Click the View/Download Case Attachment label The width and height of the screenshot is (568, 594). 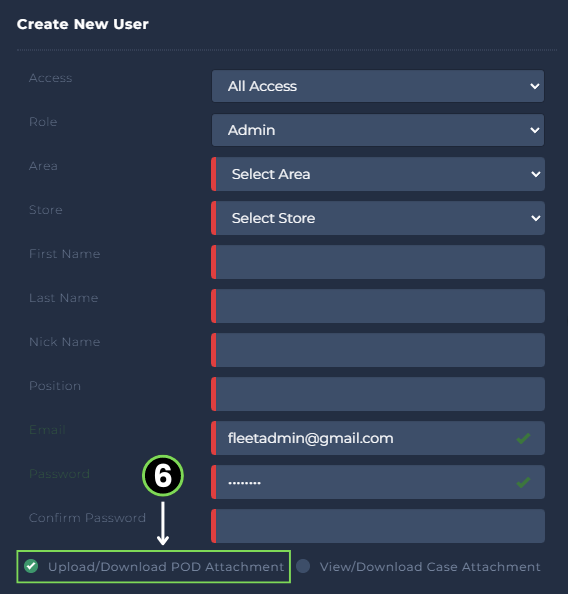[430, 567]
